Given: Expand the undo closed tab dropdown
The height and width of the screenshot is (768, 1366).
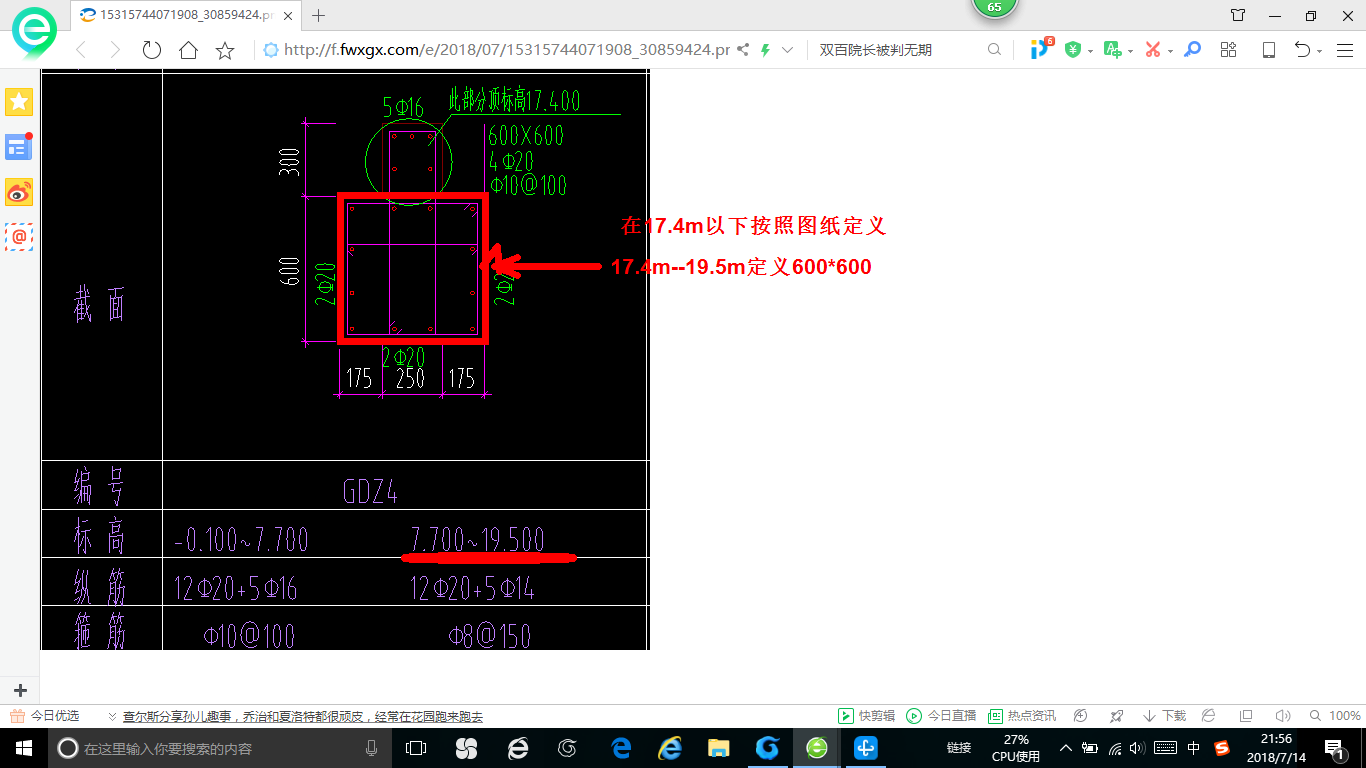Looking at the screenshot, I should pyautogui.click(x=1320, y=51).
